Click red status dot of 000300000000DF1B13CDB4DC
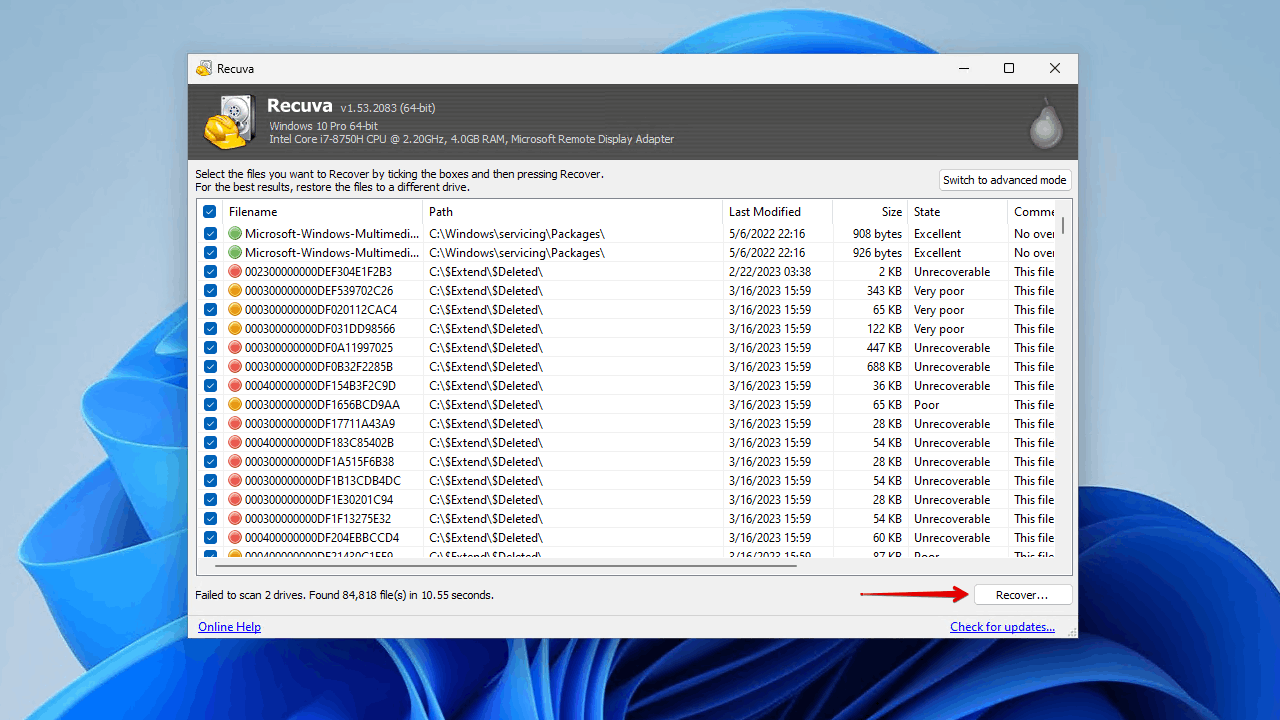1280x720 pixels. click(x=235, y=481)
